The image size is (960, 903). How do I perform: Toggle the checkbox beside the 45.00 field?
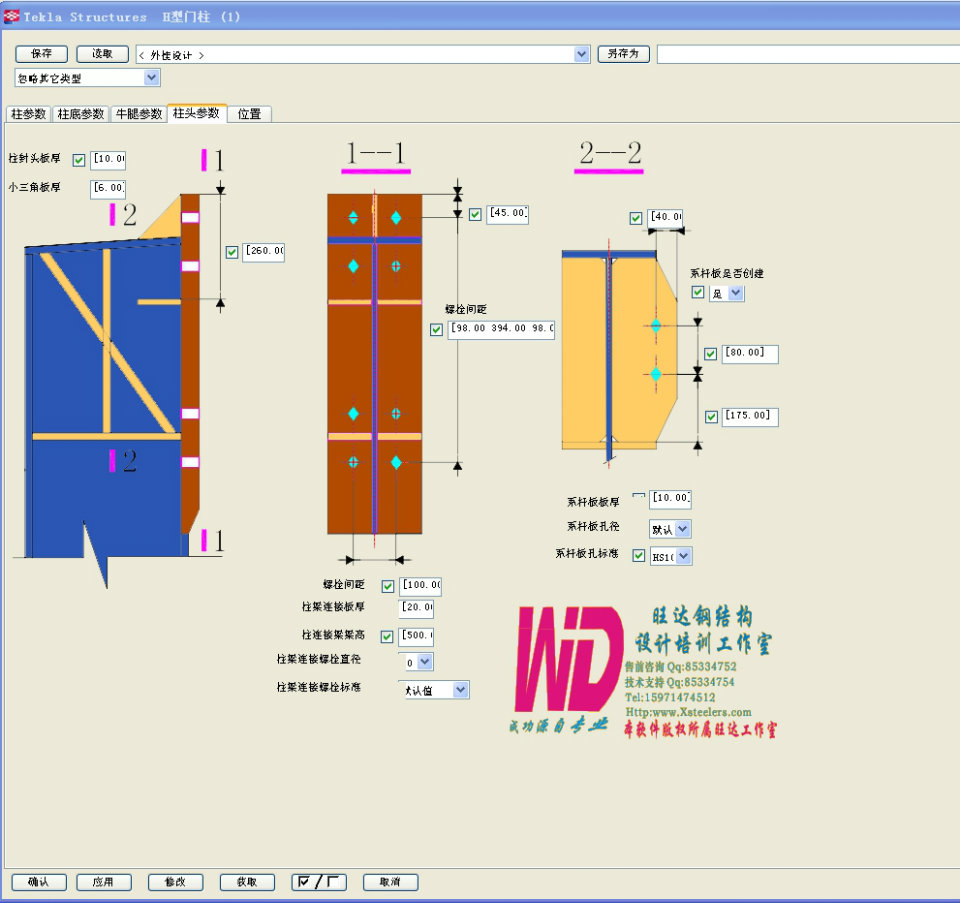(x=475, y=214)
